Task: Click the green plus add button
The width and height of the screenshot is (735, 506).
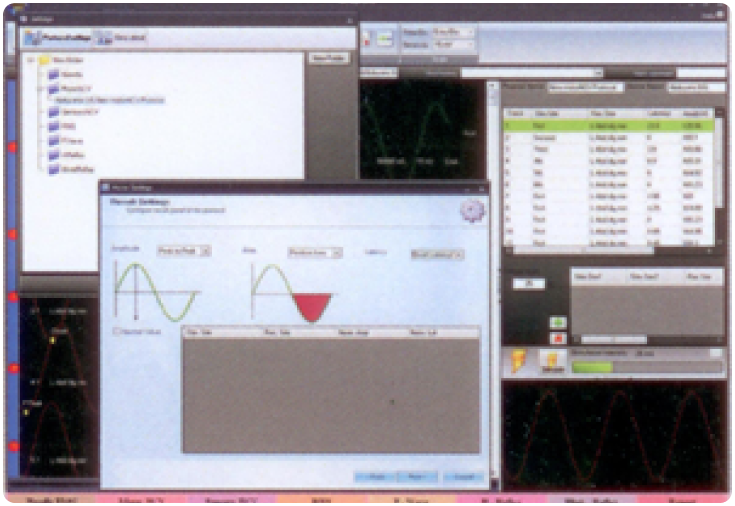Action: point(558,322)
